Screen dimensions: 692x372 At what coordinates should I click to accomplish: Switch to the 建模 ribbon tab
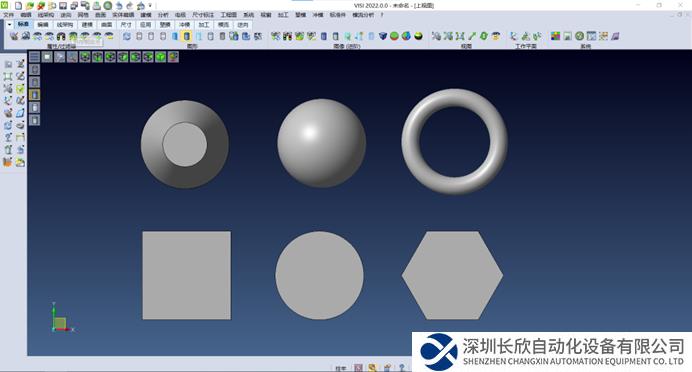(x=87, y=25)
